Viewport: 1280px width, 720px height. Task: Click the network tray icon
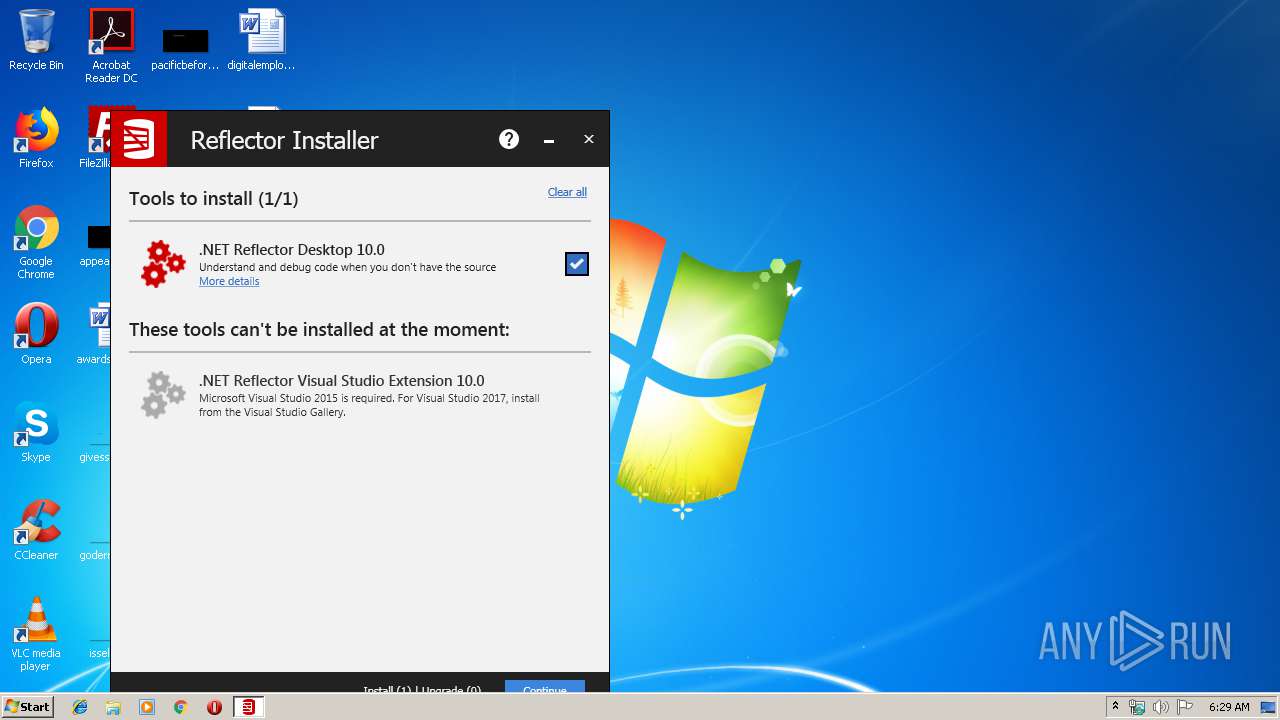coord(1137,707)
